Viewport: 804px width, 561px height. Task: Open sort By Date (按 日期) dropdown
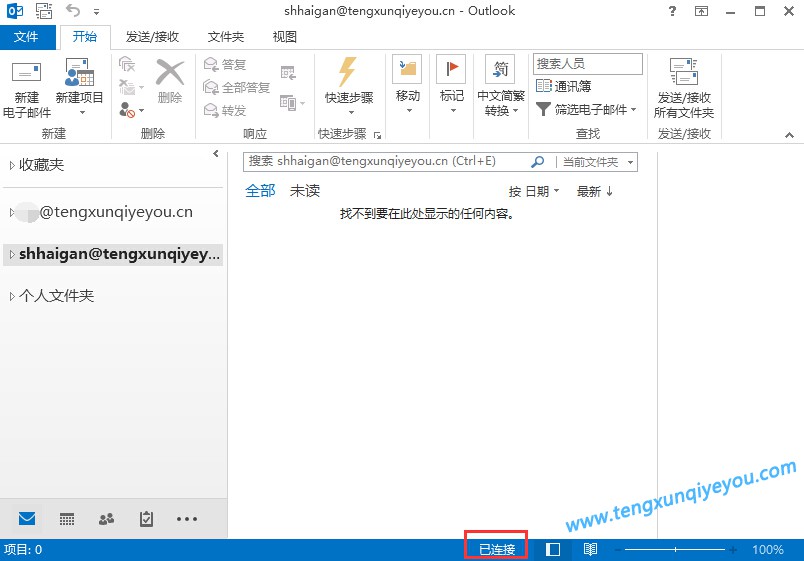pos(534,191)
